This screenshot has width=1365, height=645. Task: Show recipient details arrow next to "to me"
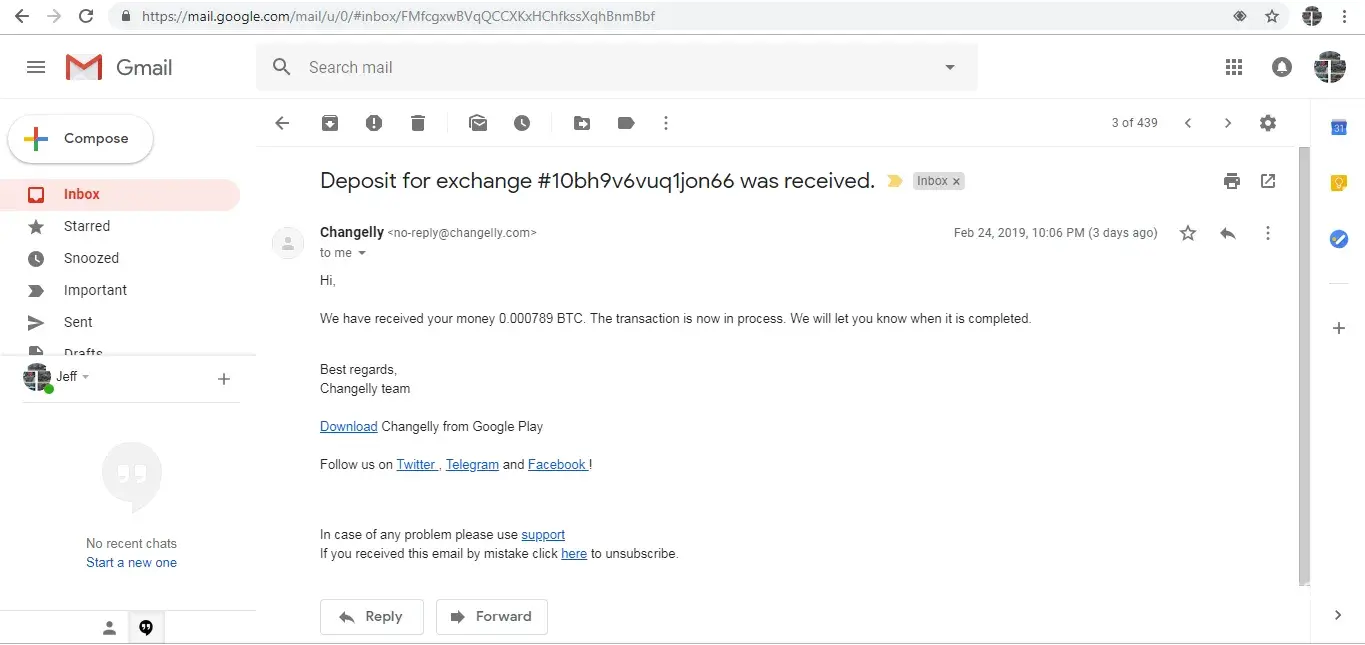point(362,253)
